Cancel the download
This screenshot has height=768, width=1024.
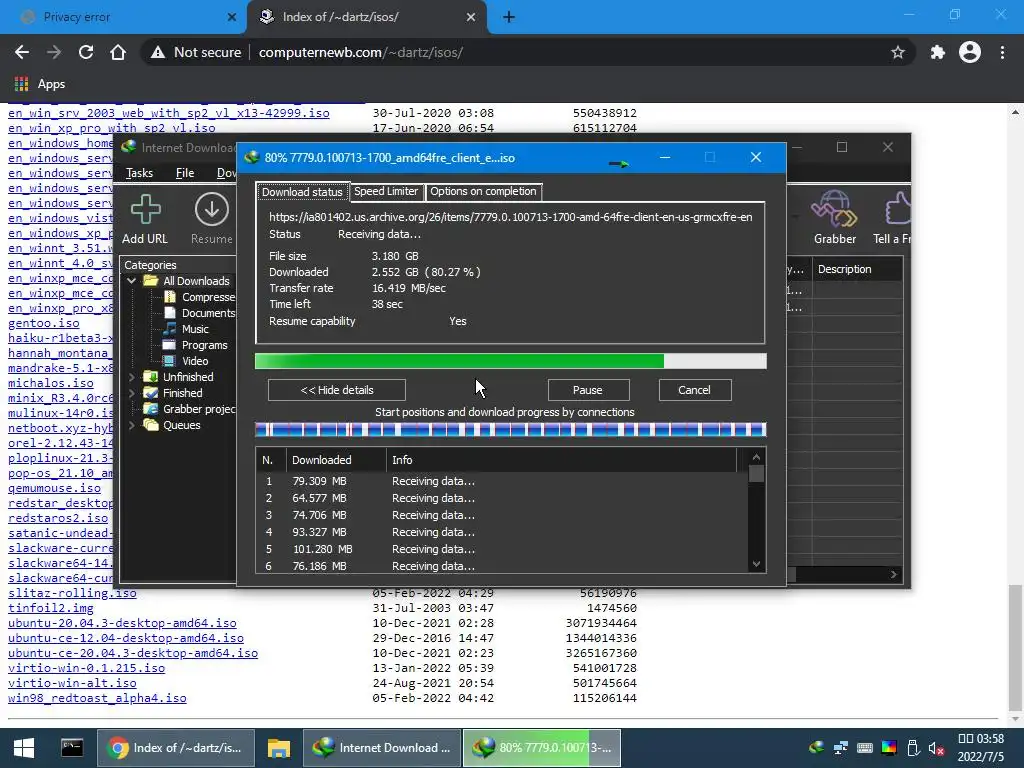pos(694,390)
